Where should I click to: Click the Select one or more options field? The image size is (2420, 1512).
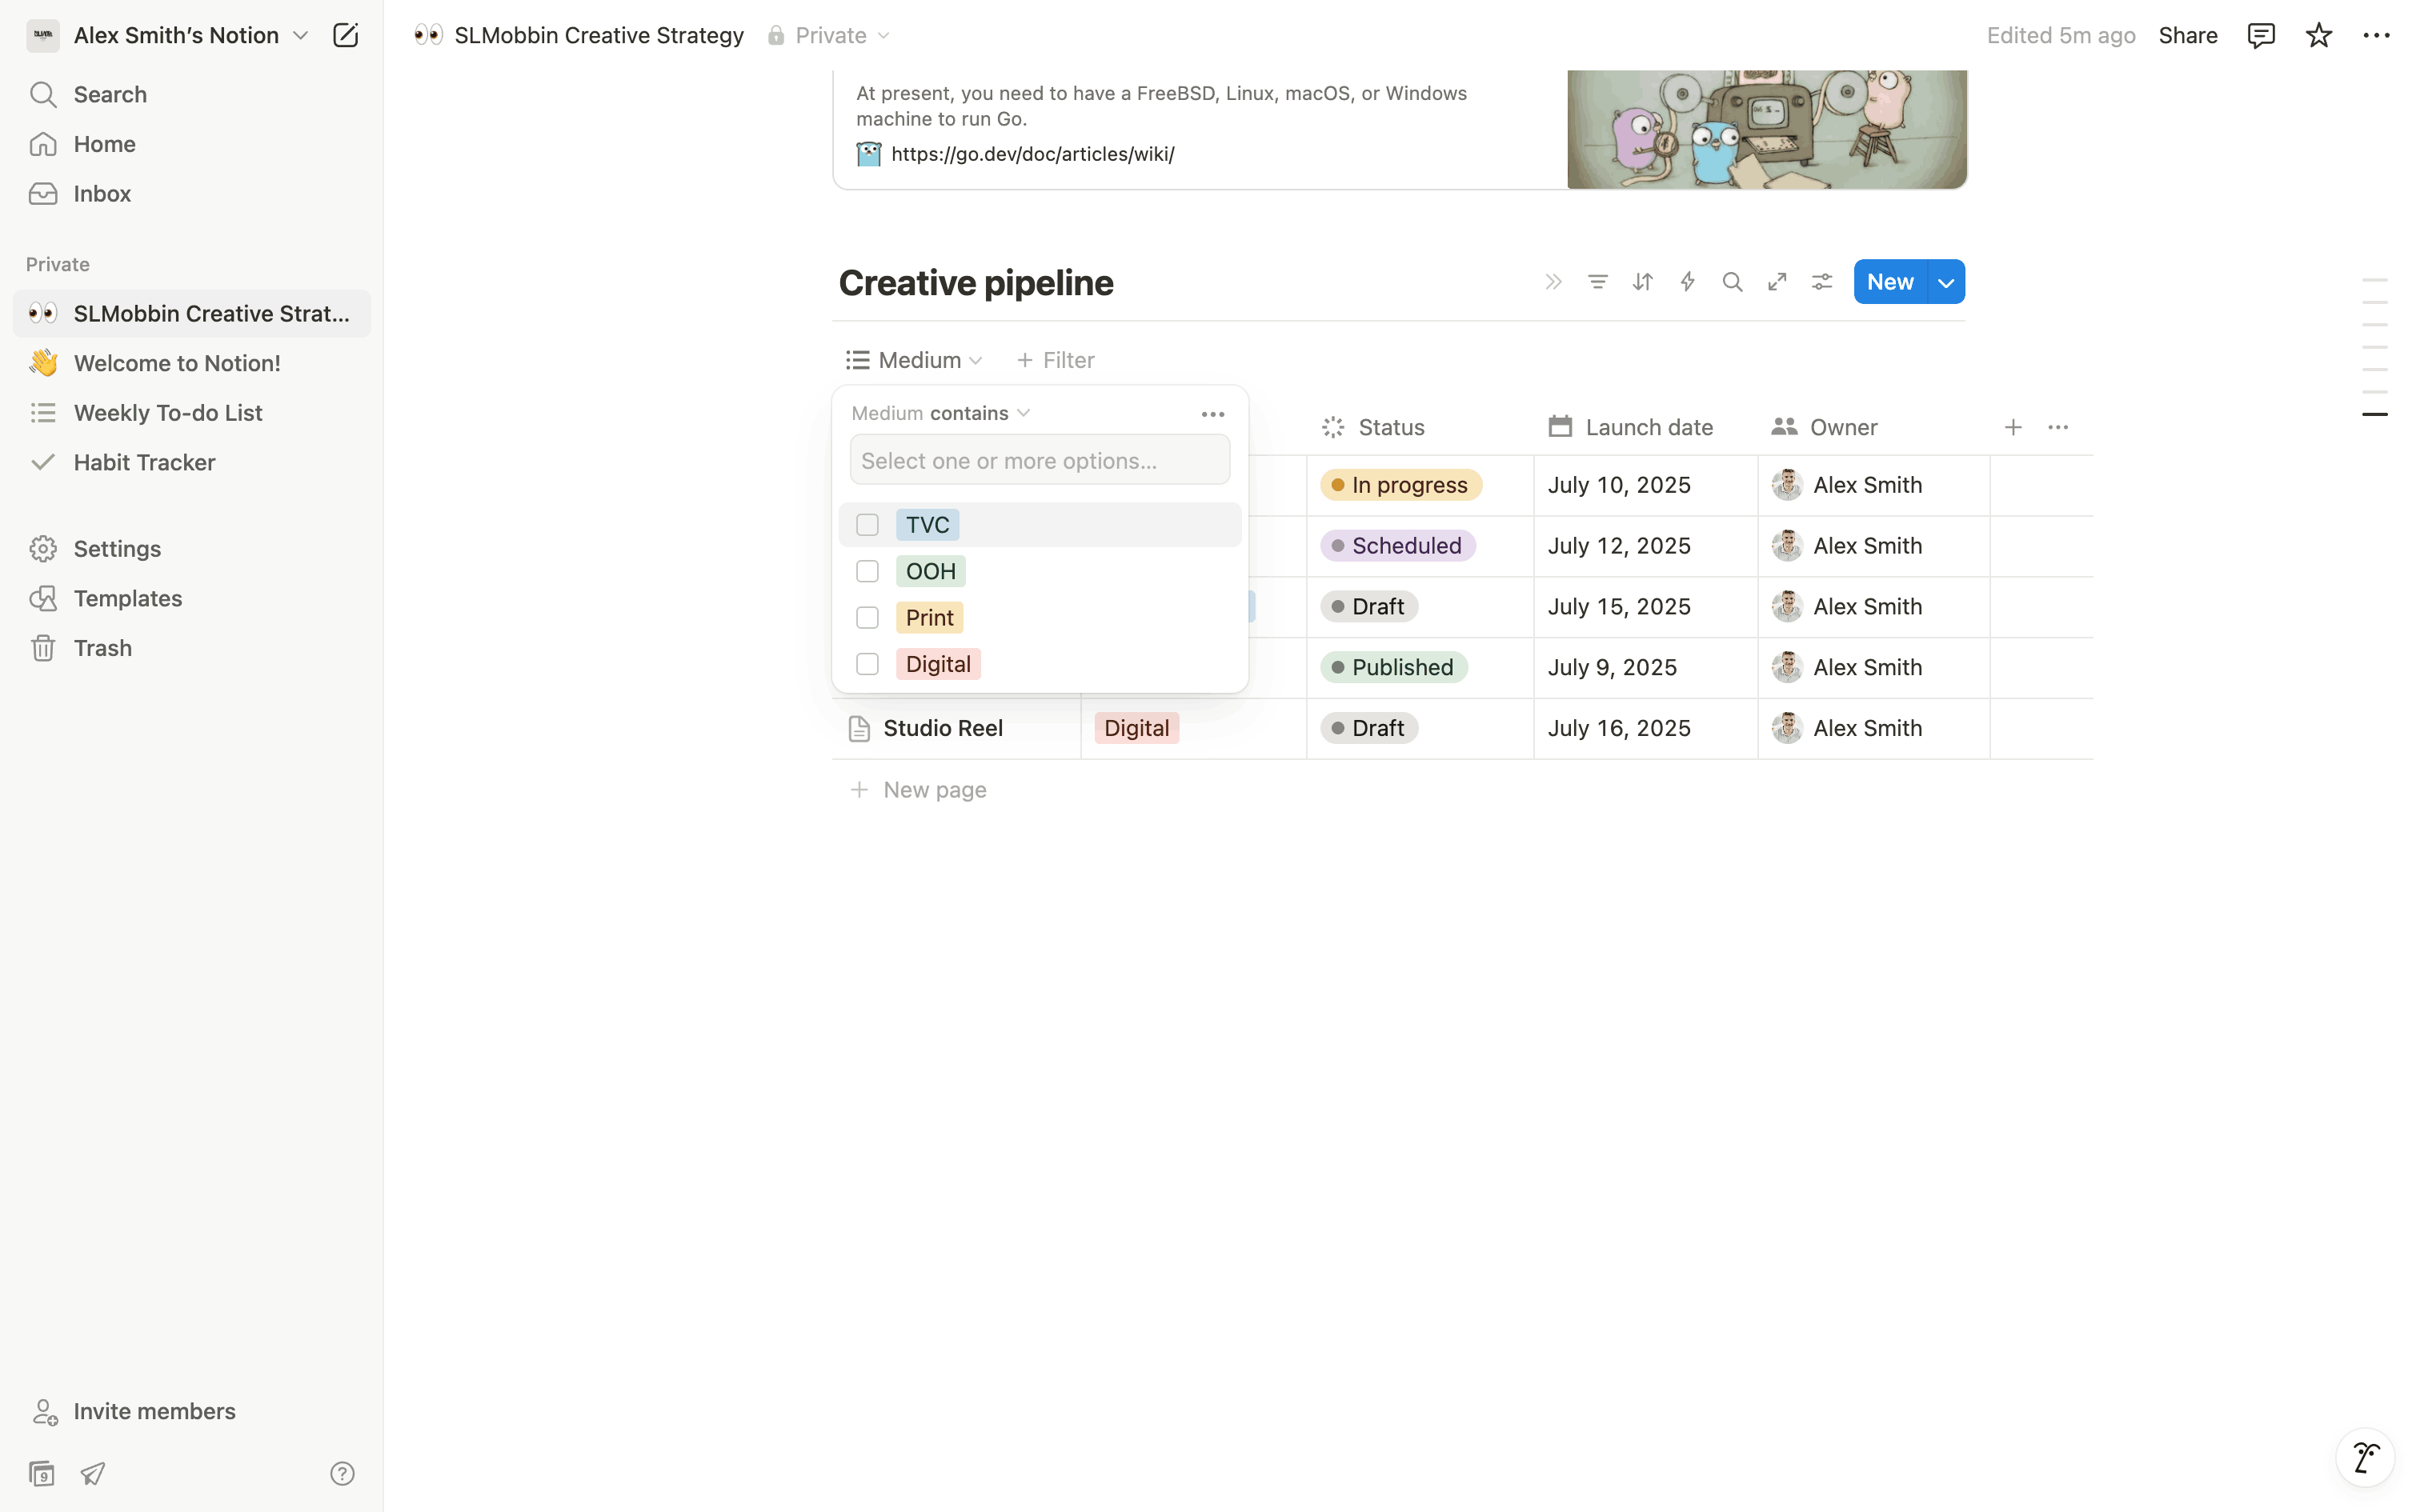tap(1039, 461)
